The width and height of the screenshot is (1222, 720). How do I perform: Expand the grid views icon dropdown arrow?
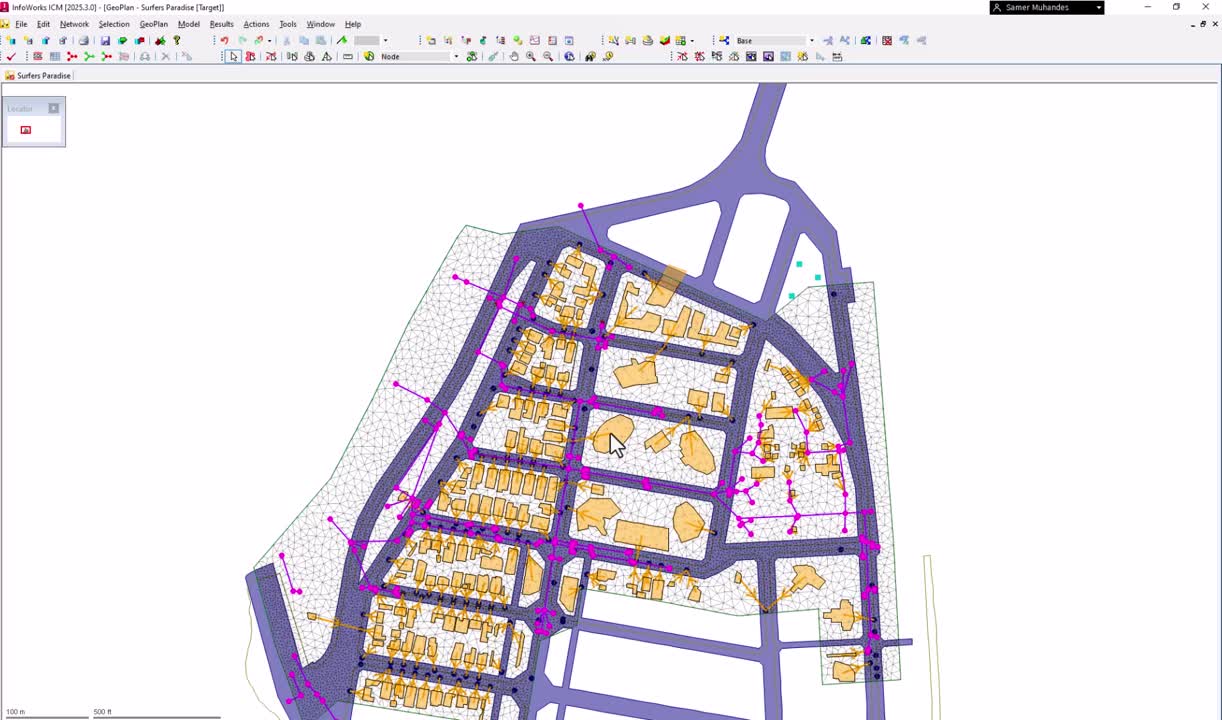coord(692,41)
